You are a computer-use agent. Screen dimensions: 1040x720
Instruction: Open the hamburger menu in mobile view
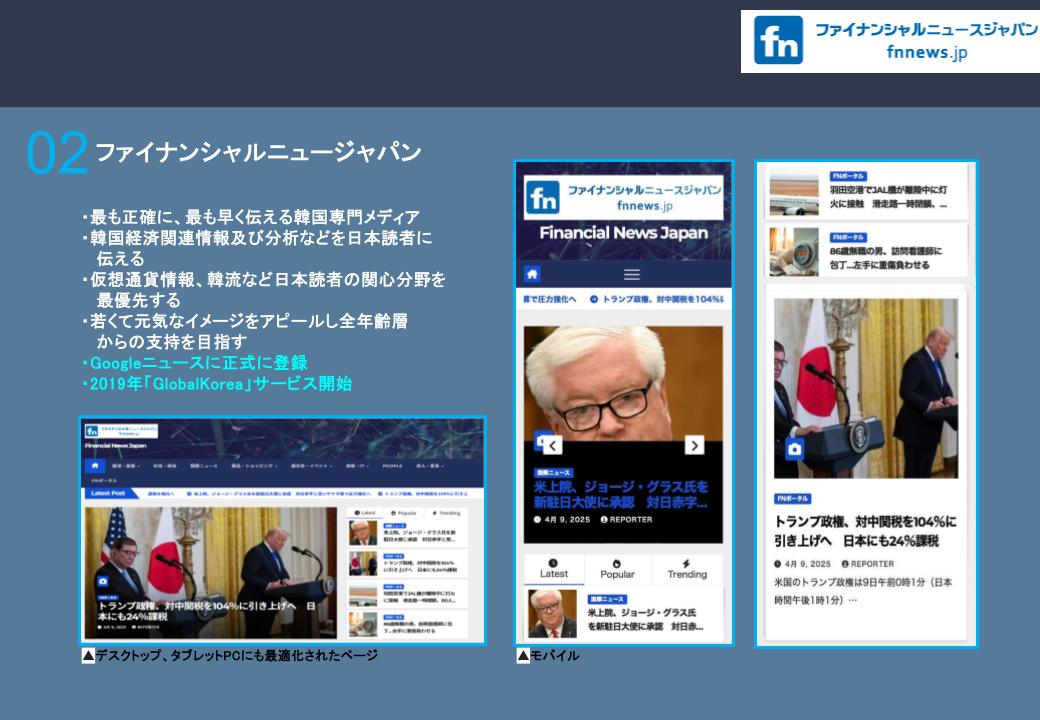[631, 274]
